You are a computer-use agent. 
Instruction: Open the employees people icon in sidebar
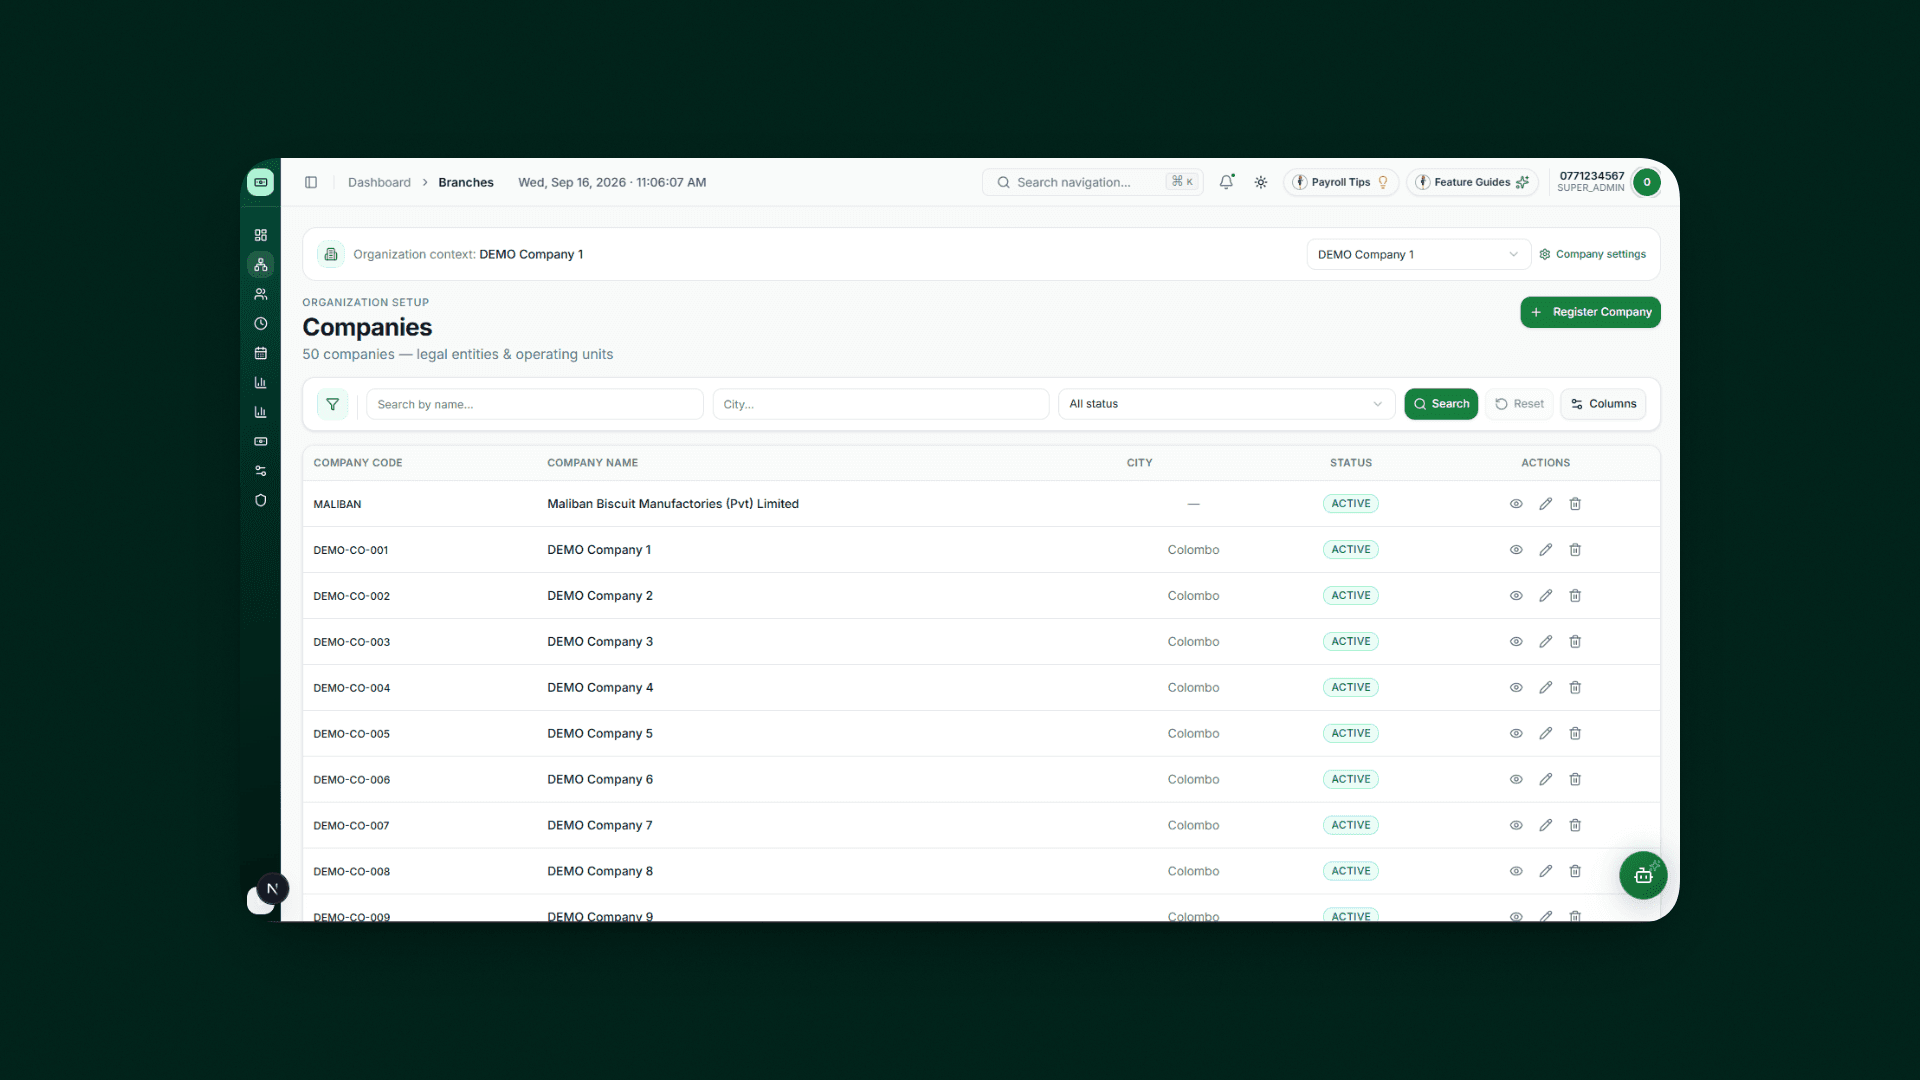click(260, 294)
